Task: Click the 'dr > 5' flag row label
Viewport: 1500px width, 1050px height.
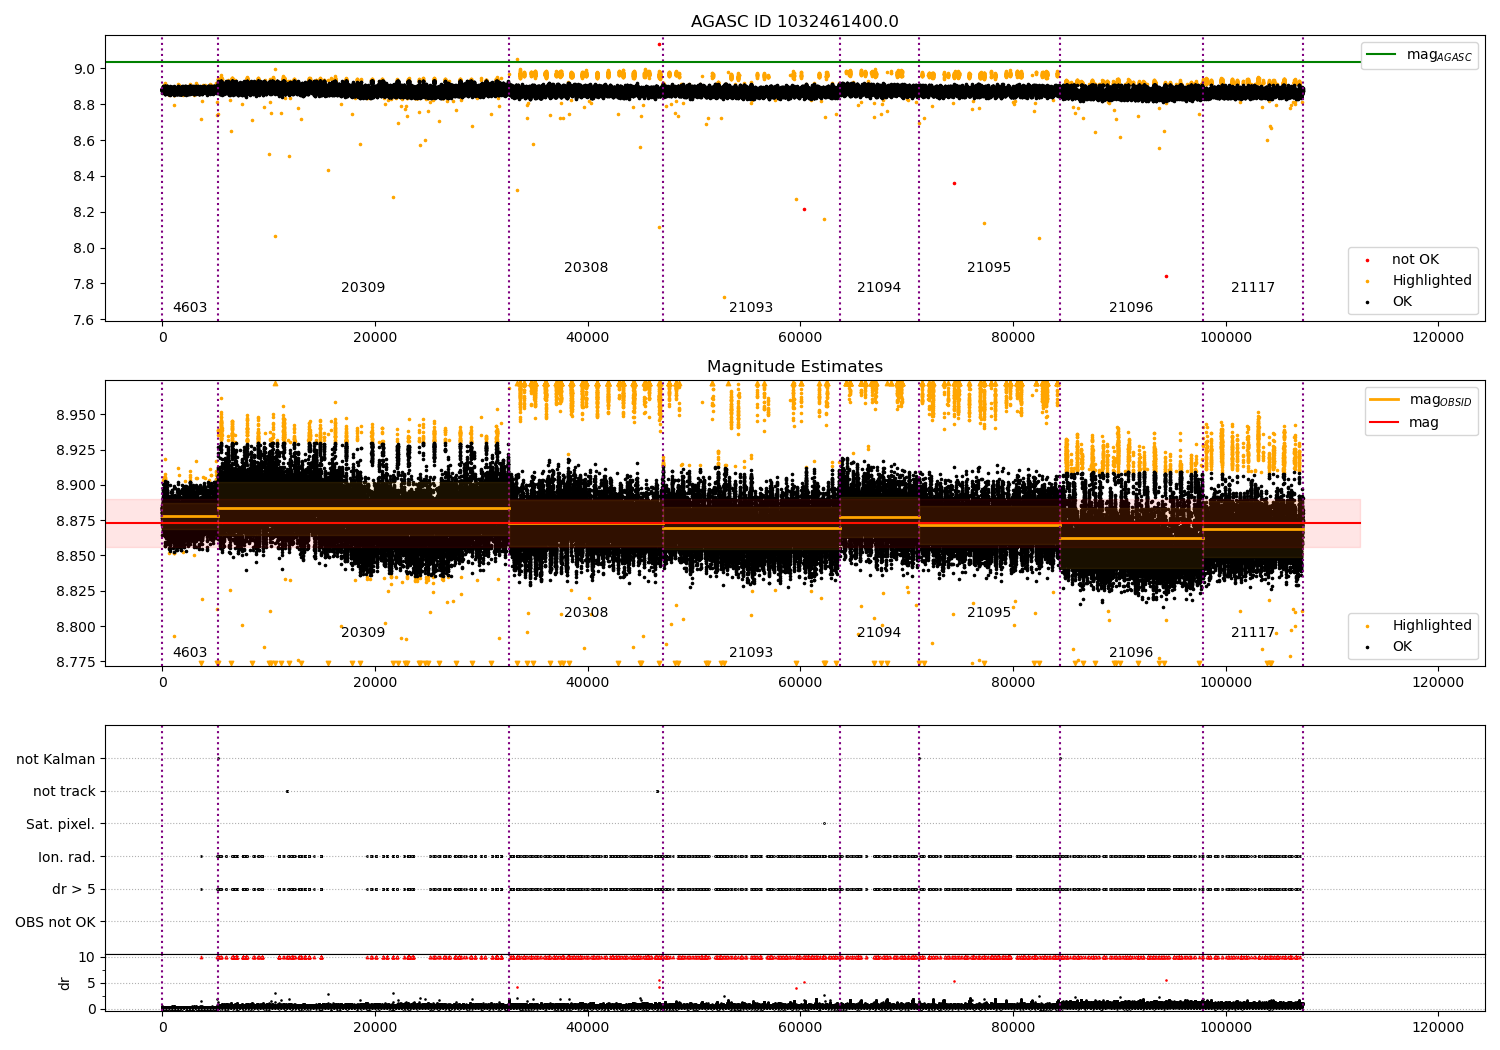Action: click(74, 890)
